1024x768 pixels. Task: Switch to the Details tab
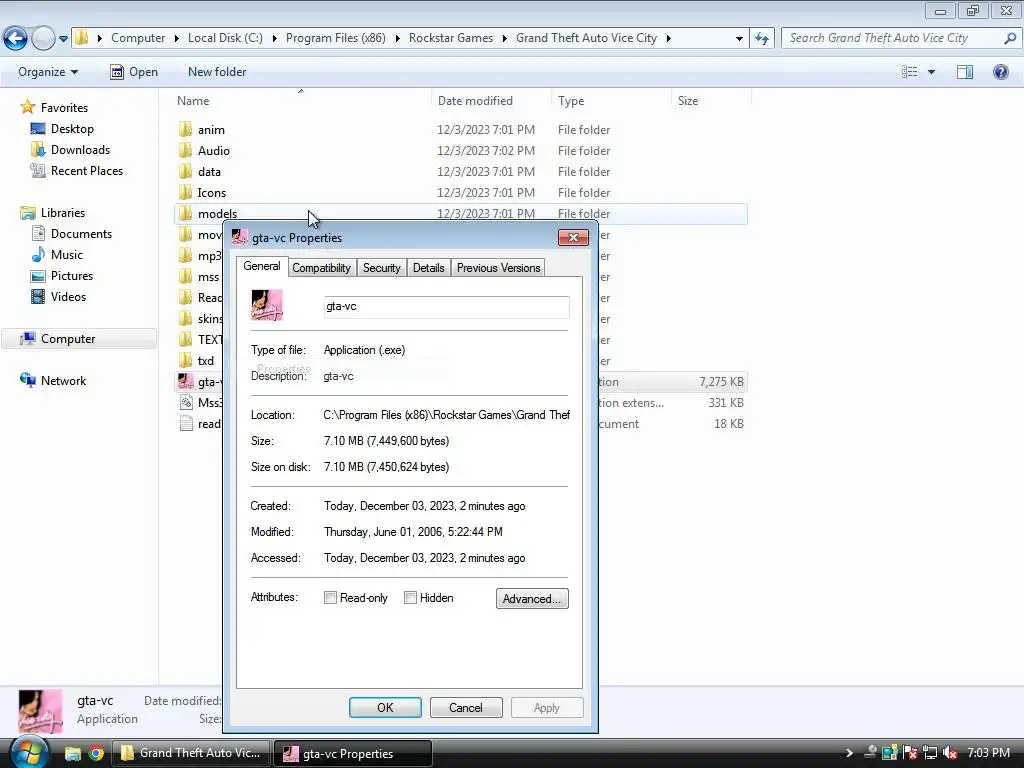tap(428, 268)
